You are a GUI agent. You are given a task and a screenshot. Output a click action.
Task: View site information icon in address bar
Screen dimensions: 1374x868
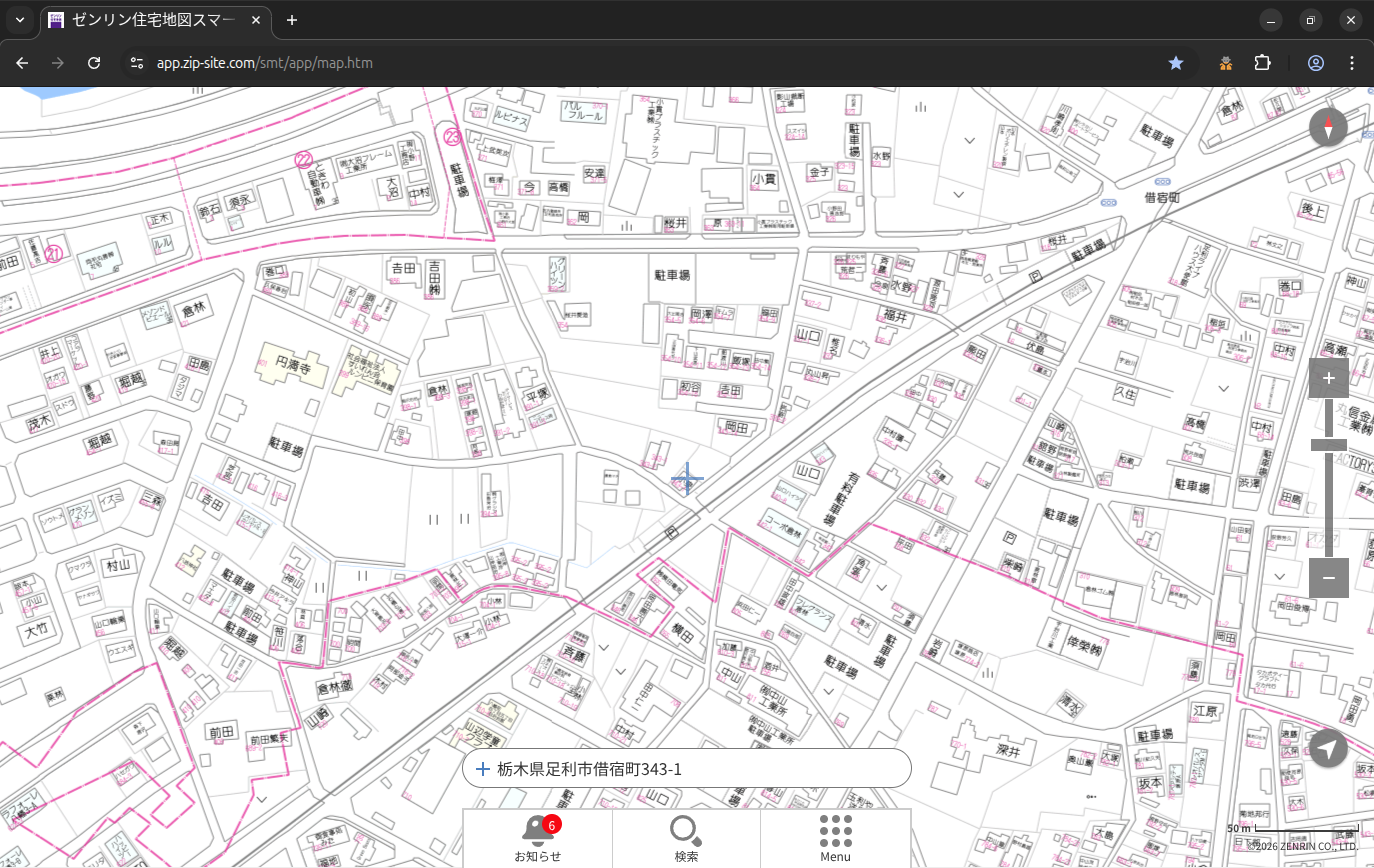pyautogui.click(x=137, y=63)
